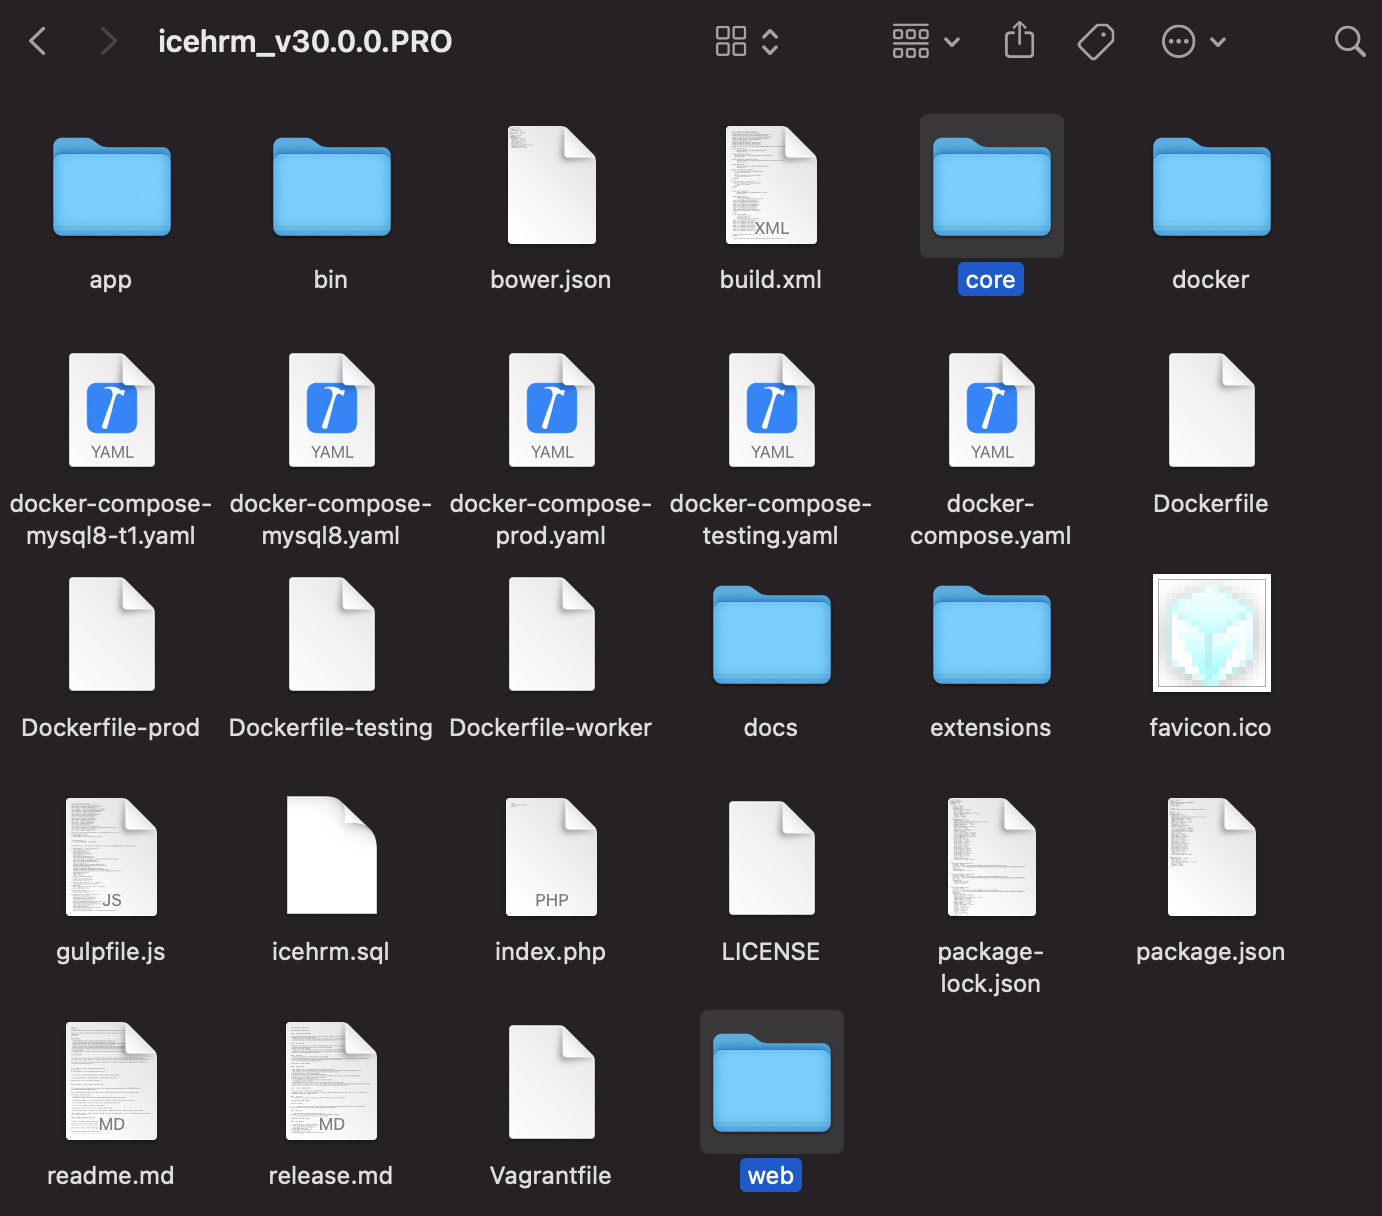Click the "release.md" name label

click(331, 1176)
